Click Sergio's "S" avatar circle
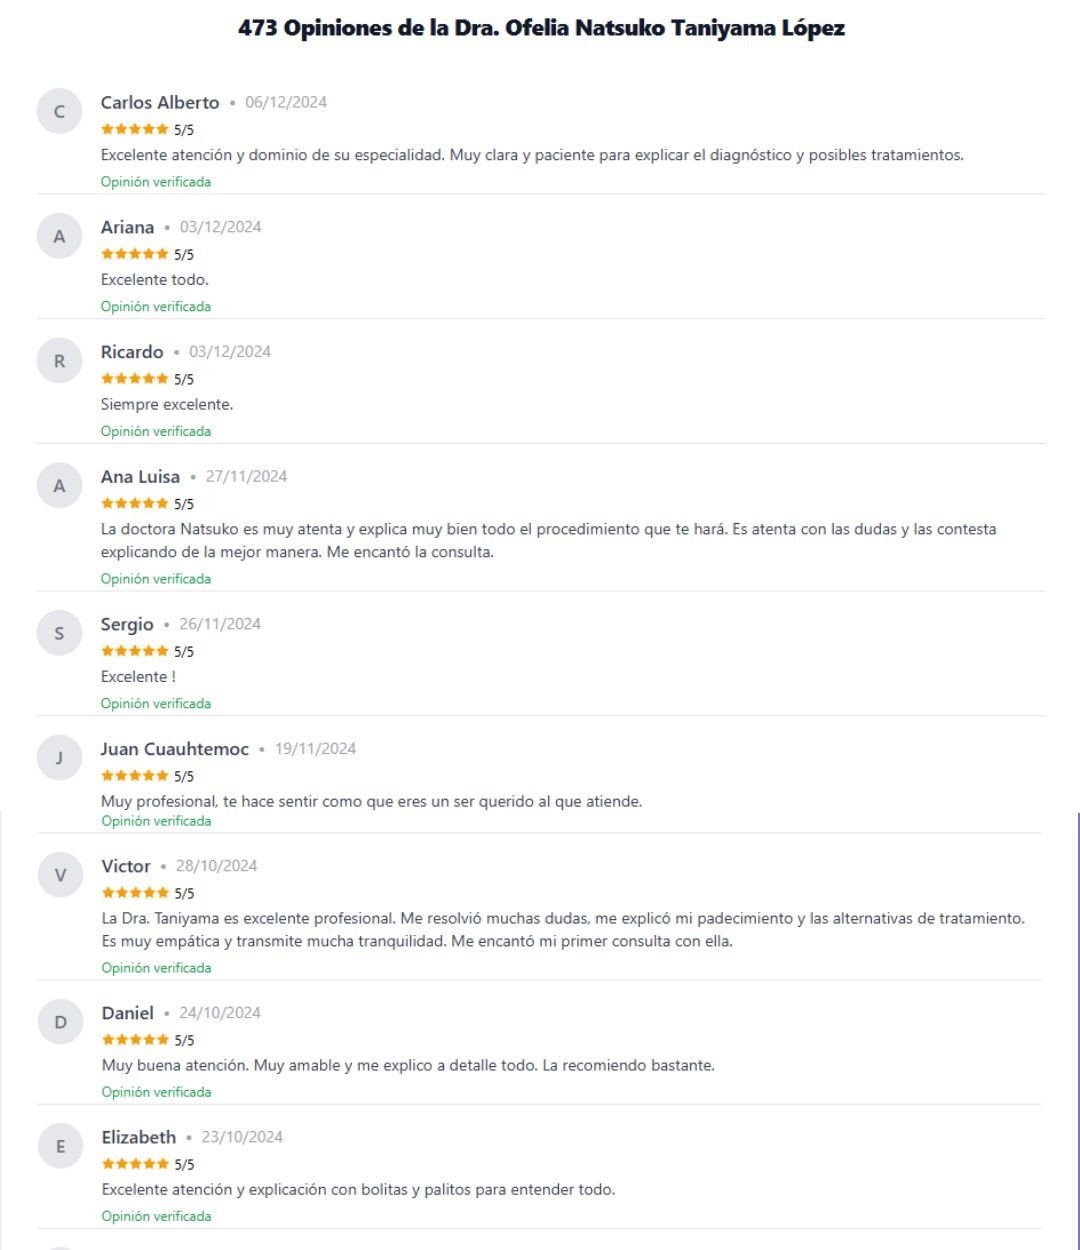1080x1250 pixels. [x=59, y=633]
